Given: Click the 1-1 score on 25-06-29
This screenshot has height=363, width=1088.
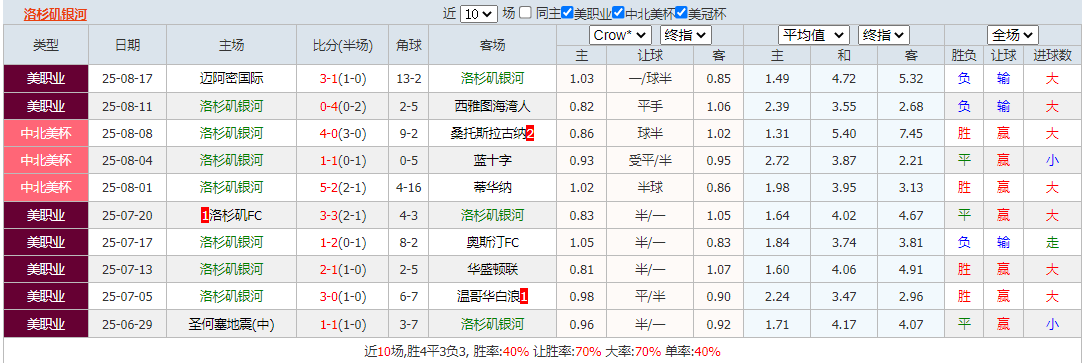Looking at the screenshot, I should coord(328,324).
